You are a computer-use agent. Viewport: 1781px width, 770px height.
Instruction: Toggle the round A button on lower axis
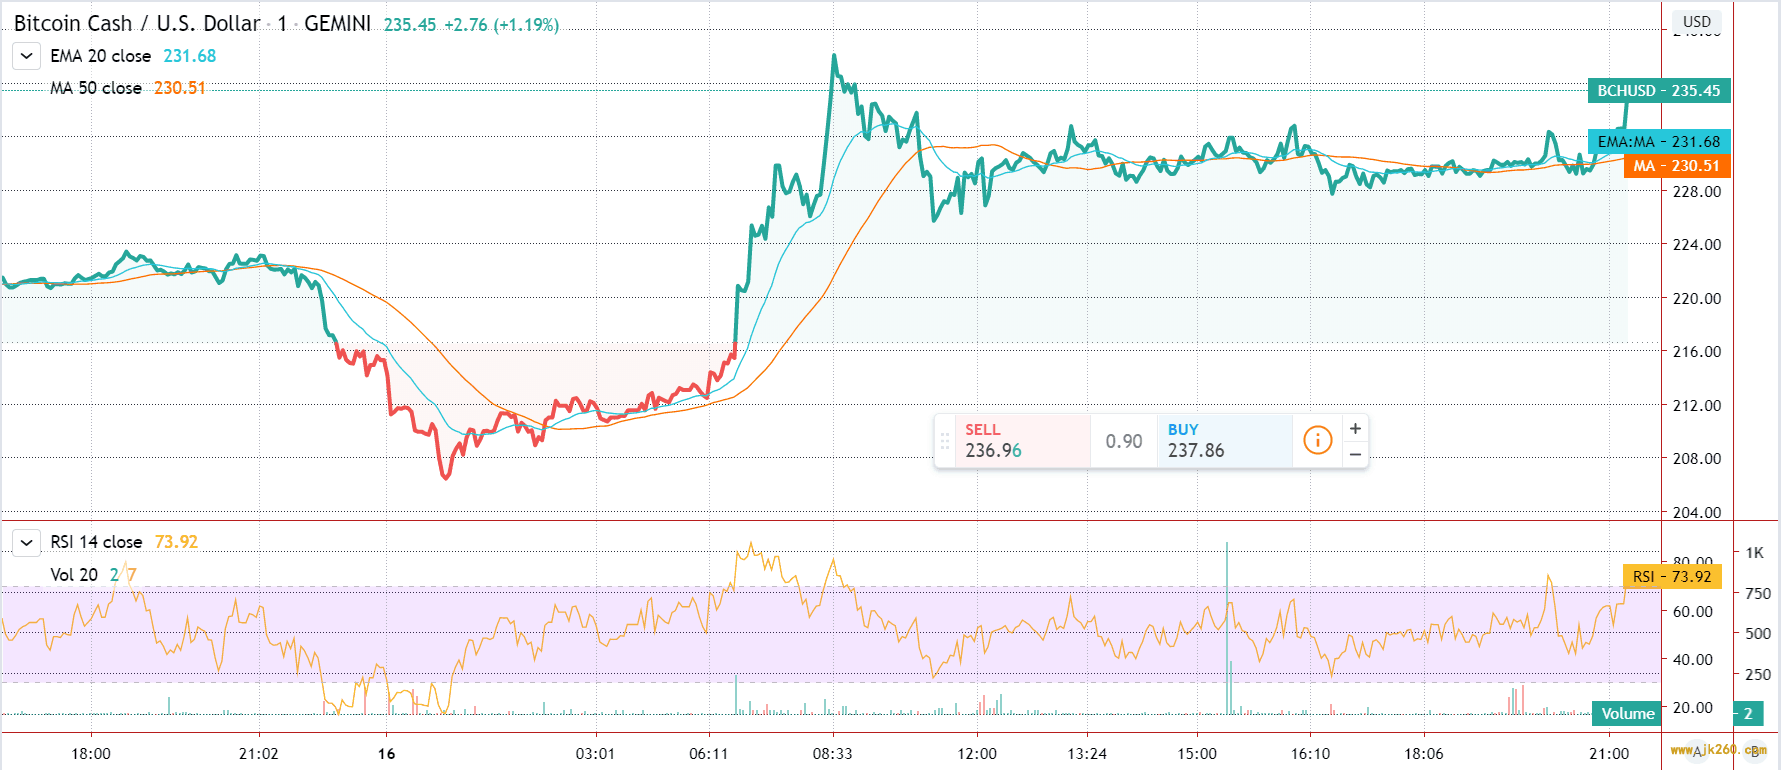(1698, 751)
